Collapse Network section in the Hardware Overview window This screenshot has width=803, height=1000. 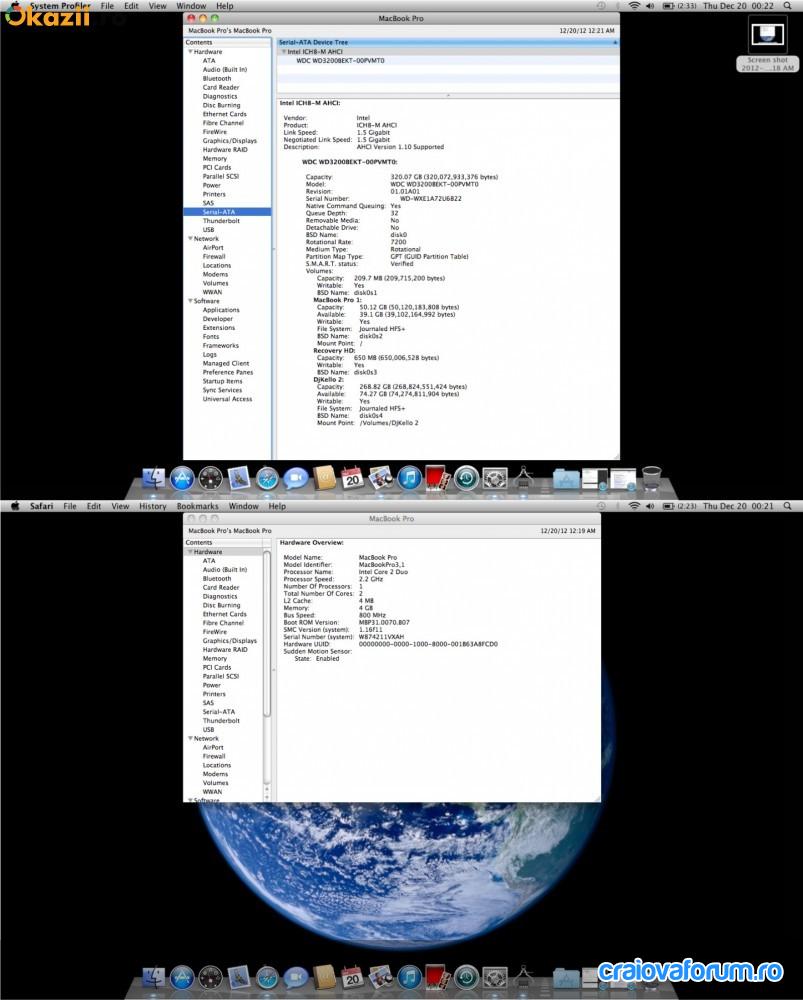[x=190, y=739]
